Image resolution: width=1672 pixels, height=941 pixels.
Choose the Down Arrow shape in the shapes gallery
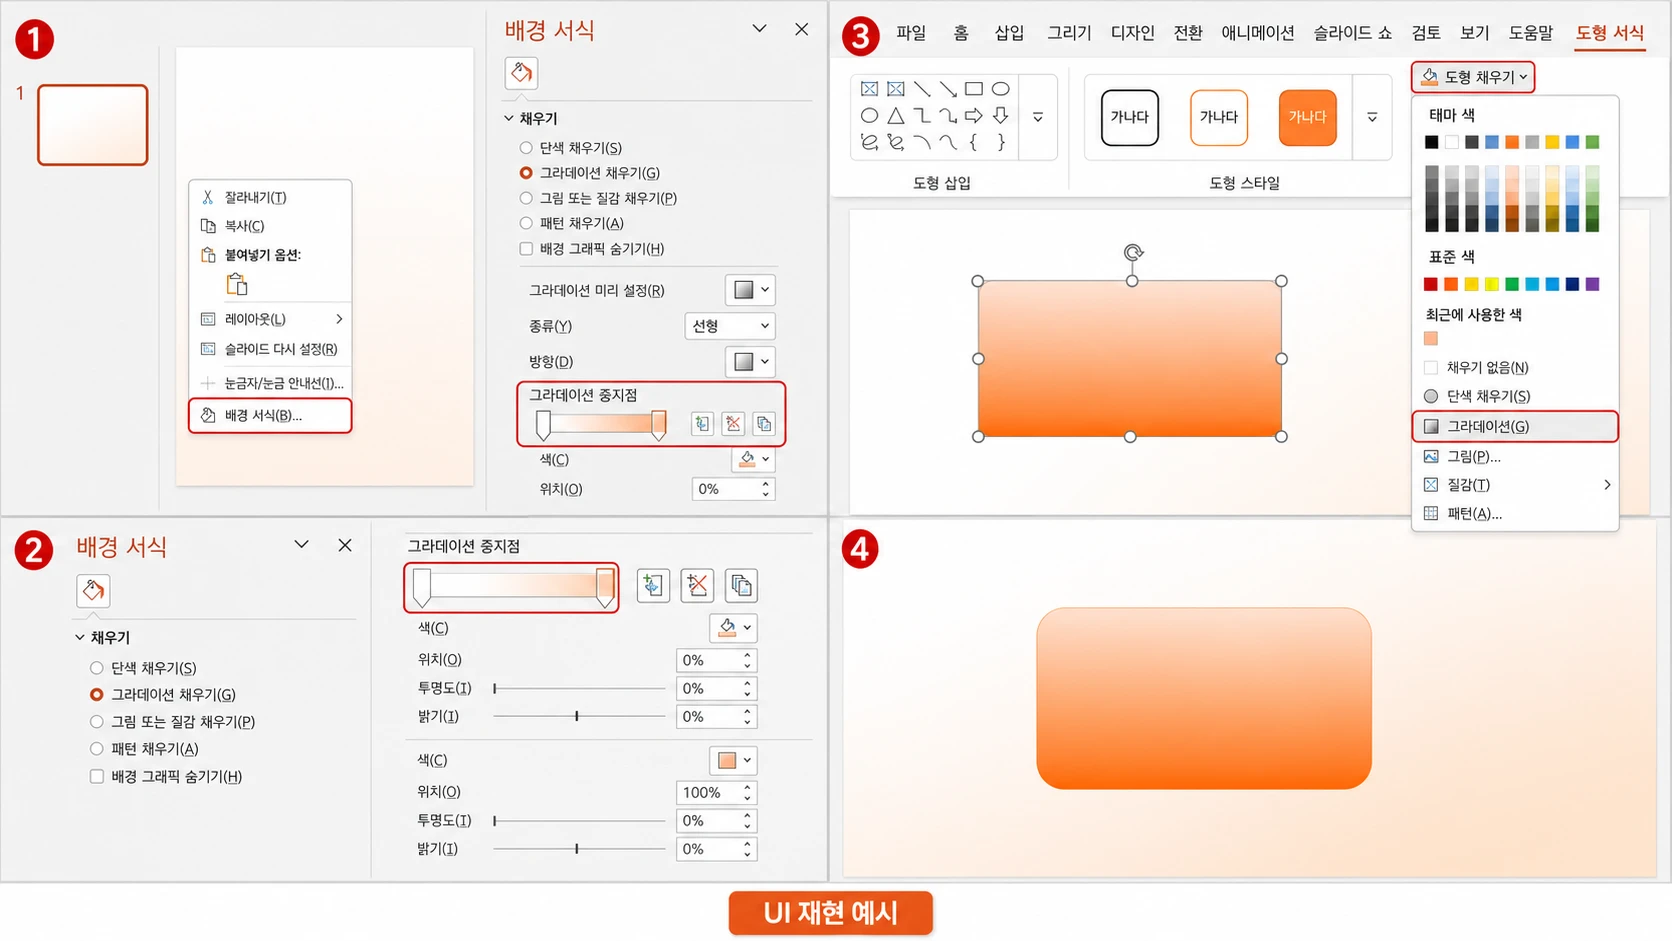coord(1000,116)
